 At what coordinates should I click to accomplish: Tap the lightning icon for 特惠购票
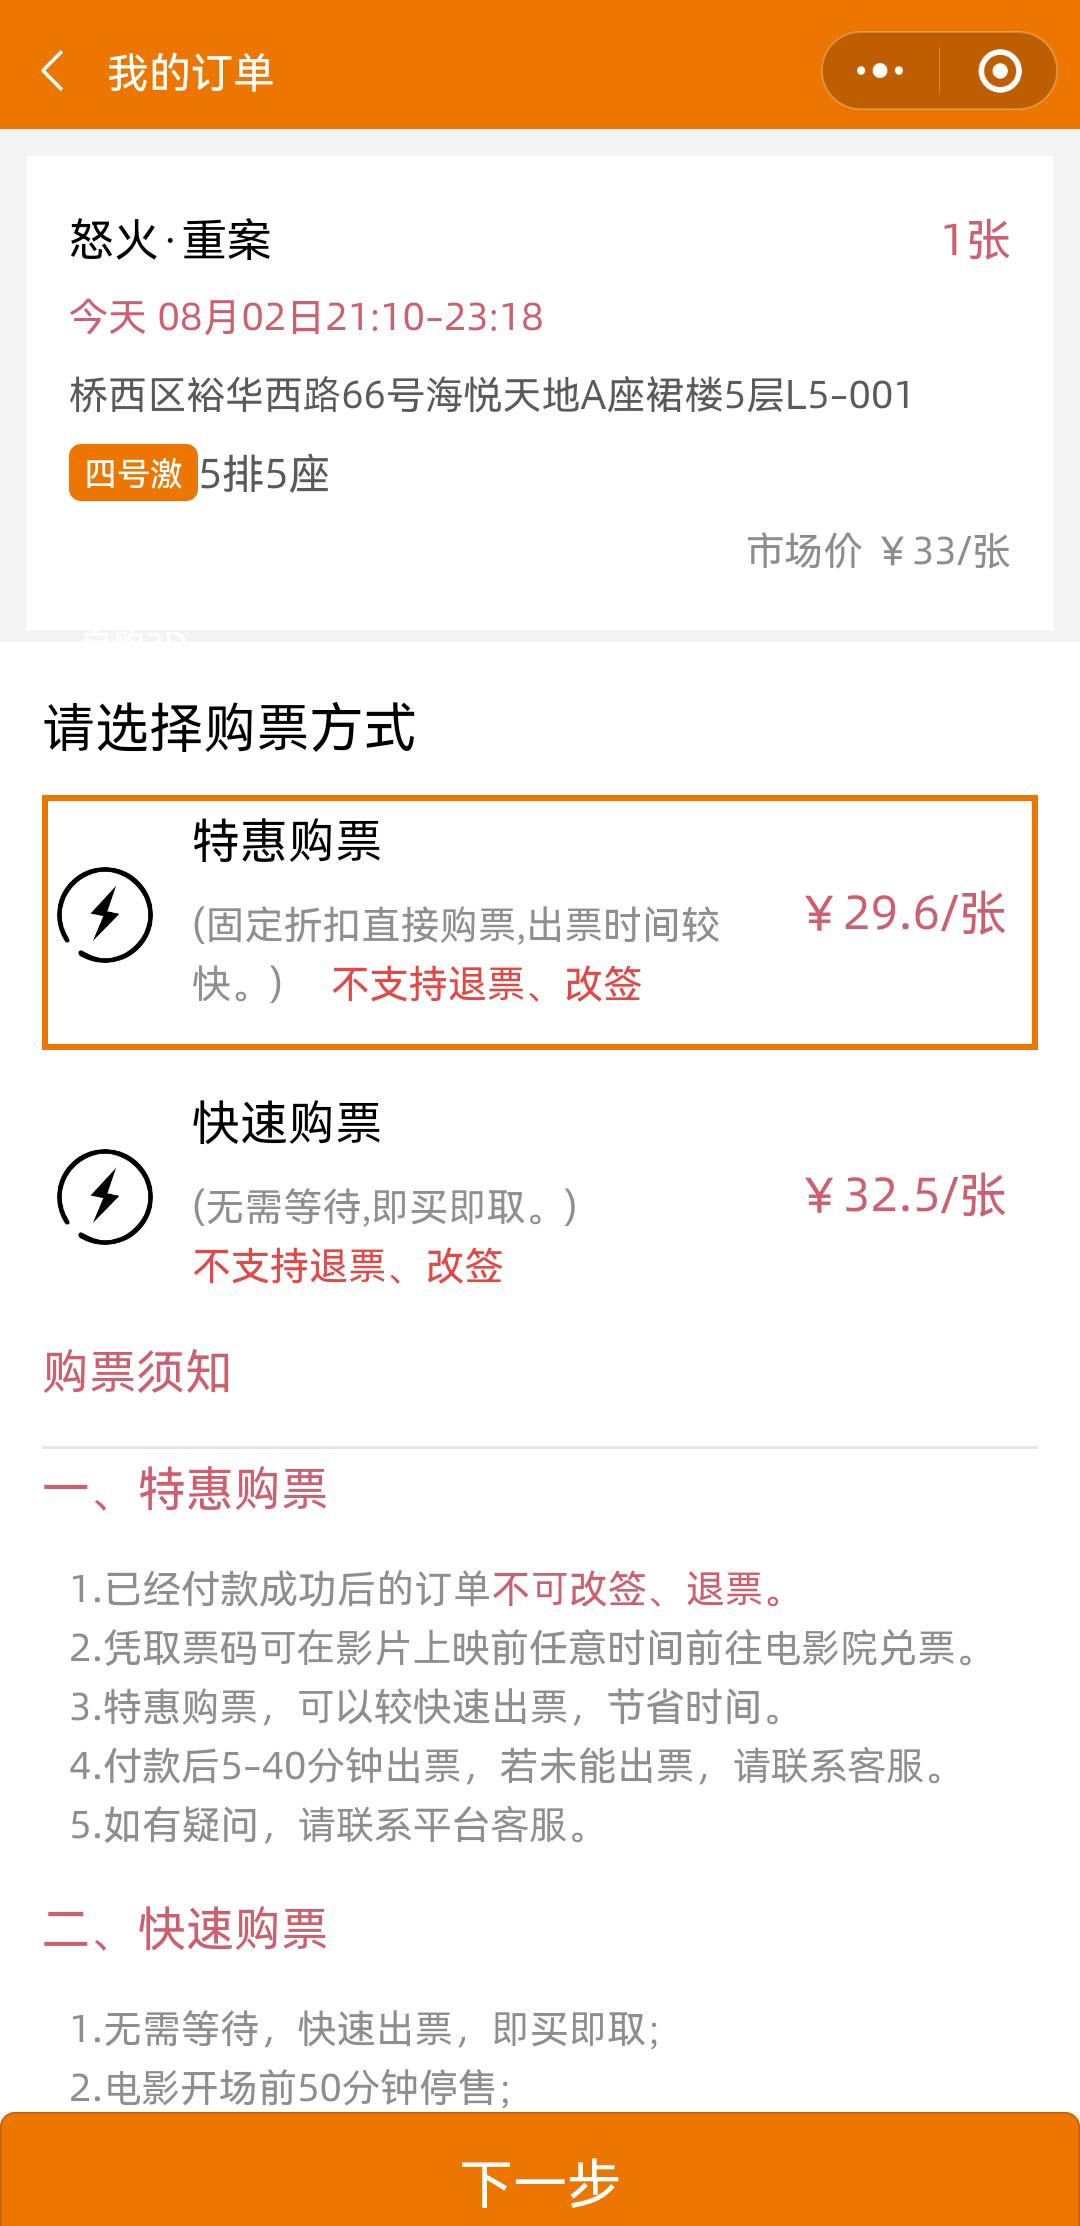(x=105, y=915)
